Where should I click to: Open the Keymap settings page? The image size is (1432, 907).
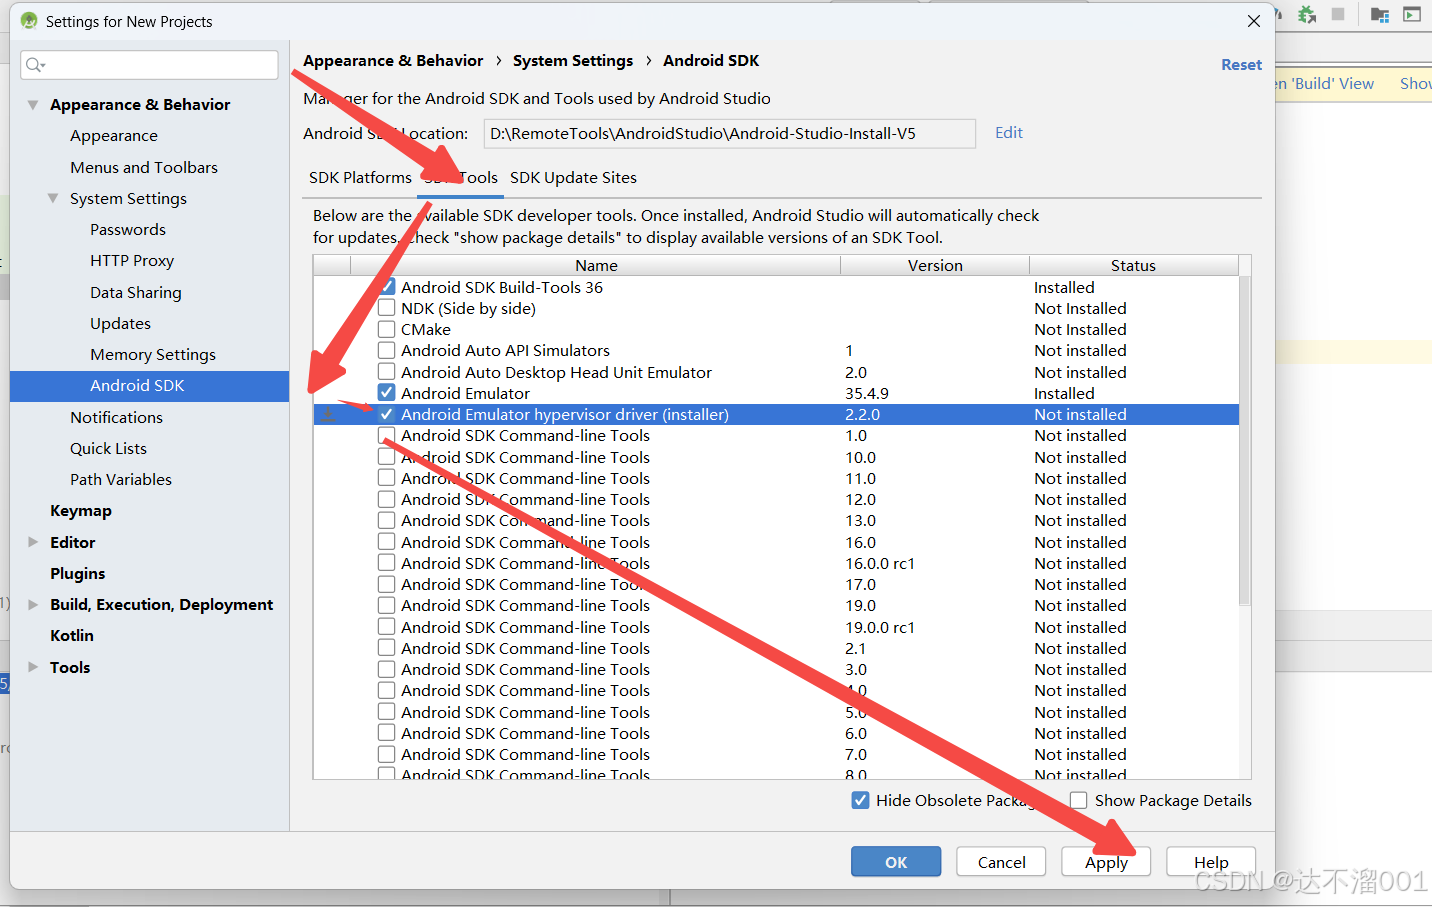click(x=81, y=511)
